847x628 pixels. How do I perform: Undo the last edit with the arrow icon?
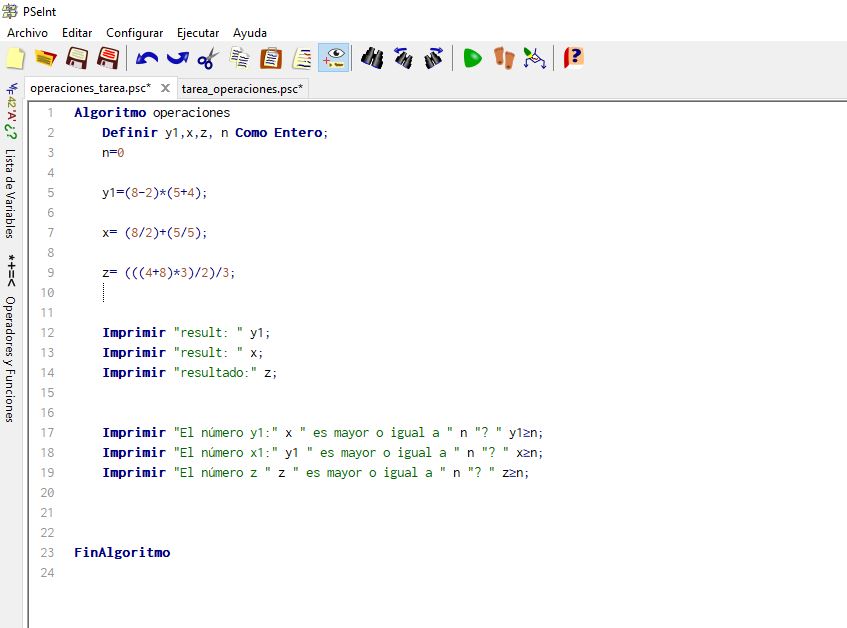click(147, 58)
